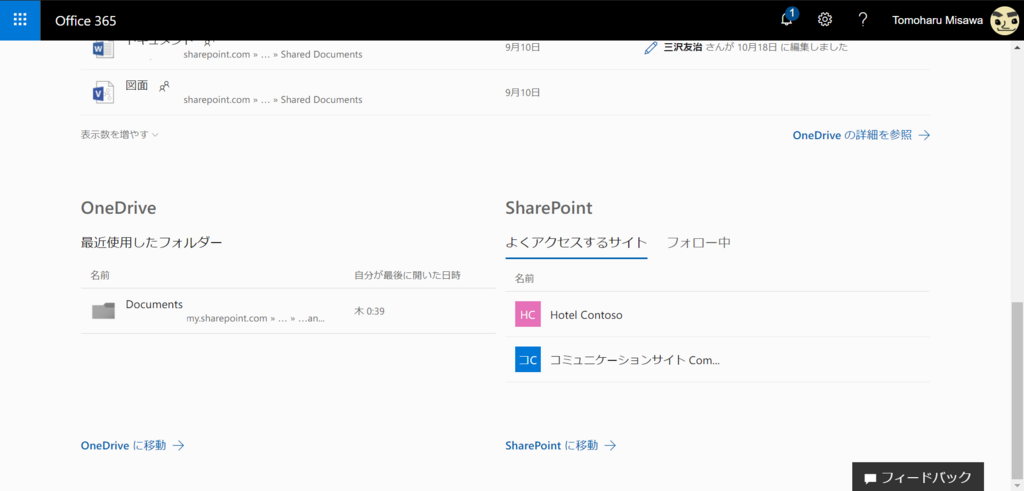Click the 9月10日 date in 図面 row

pos(522,93)
